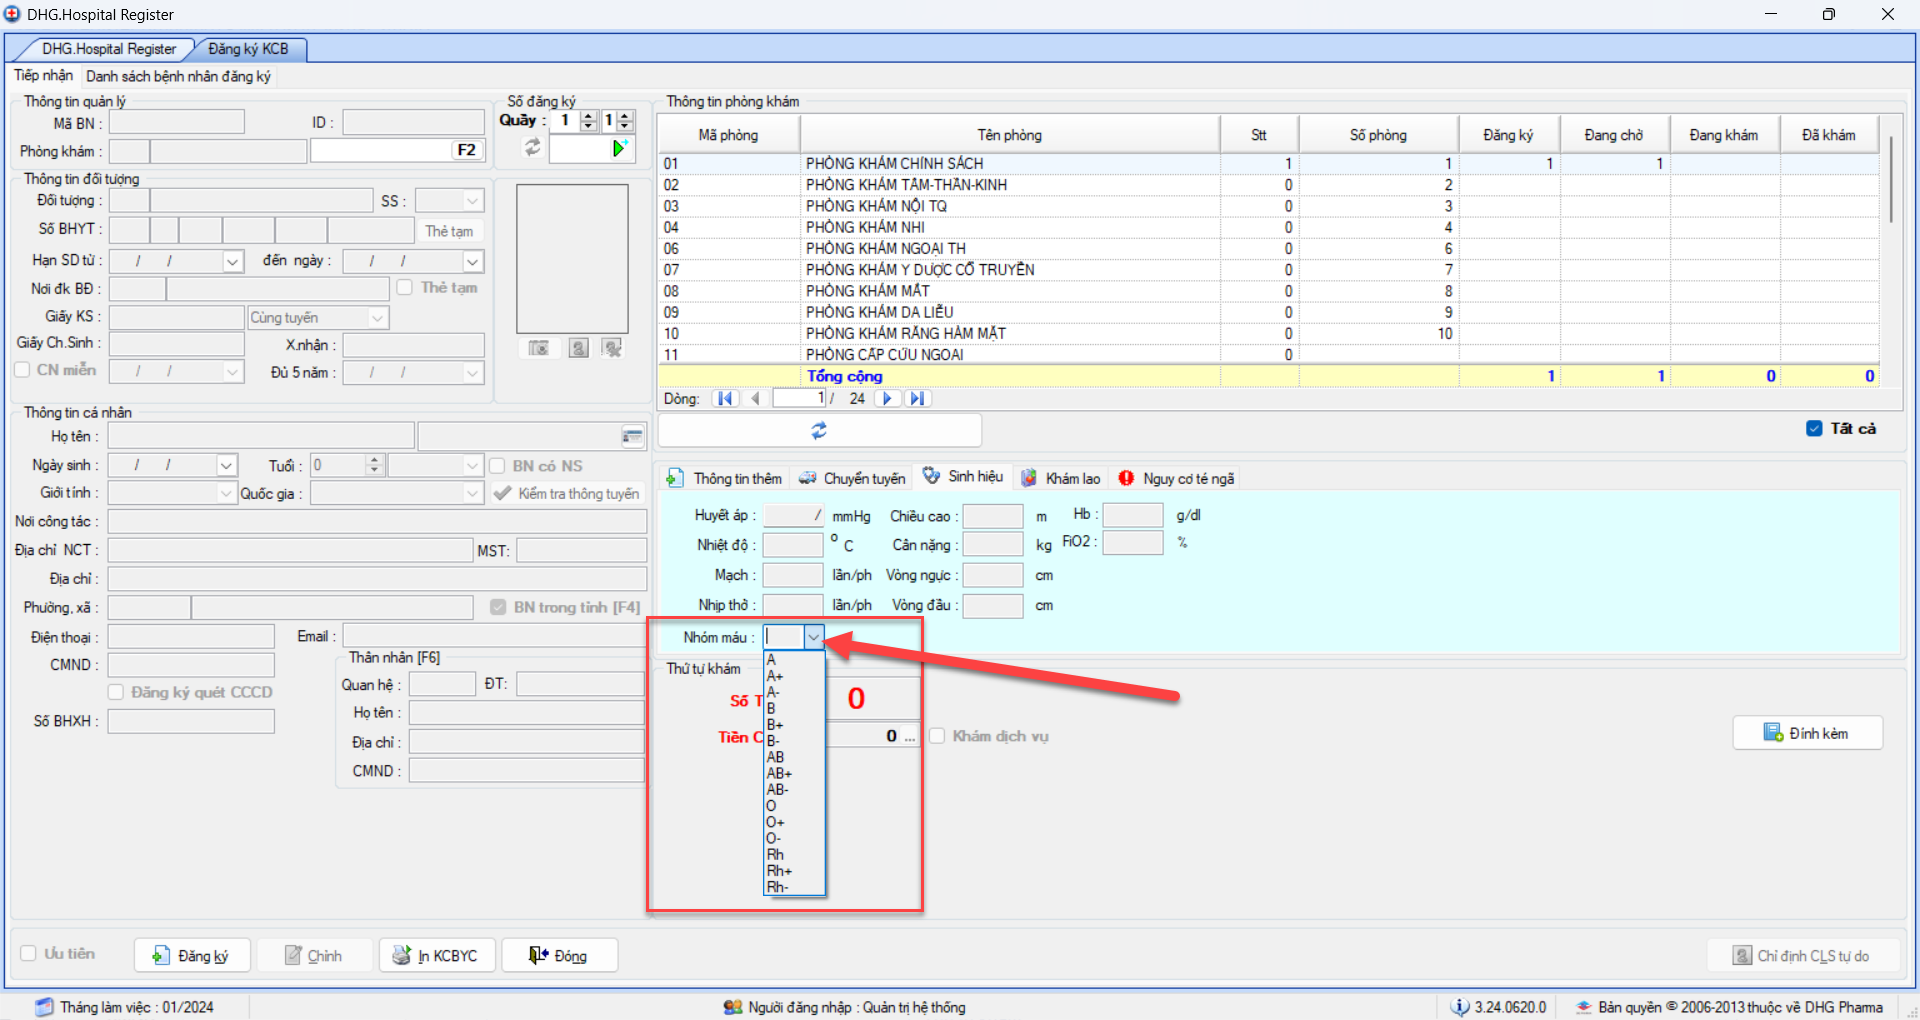Open the Ngày sinh date picker

(x=227, y=466)
